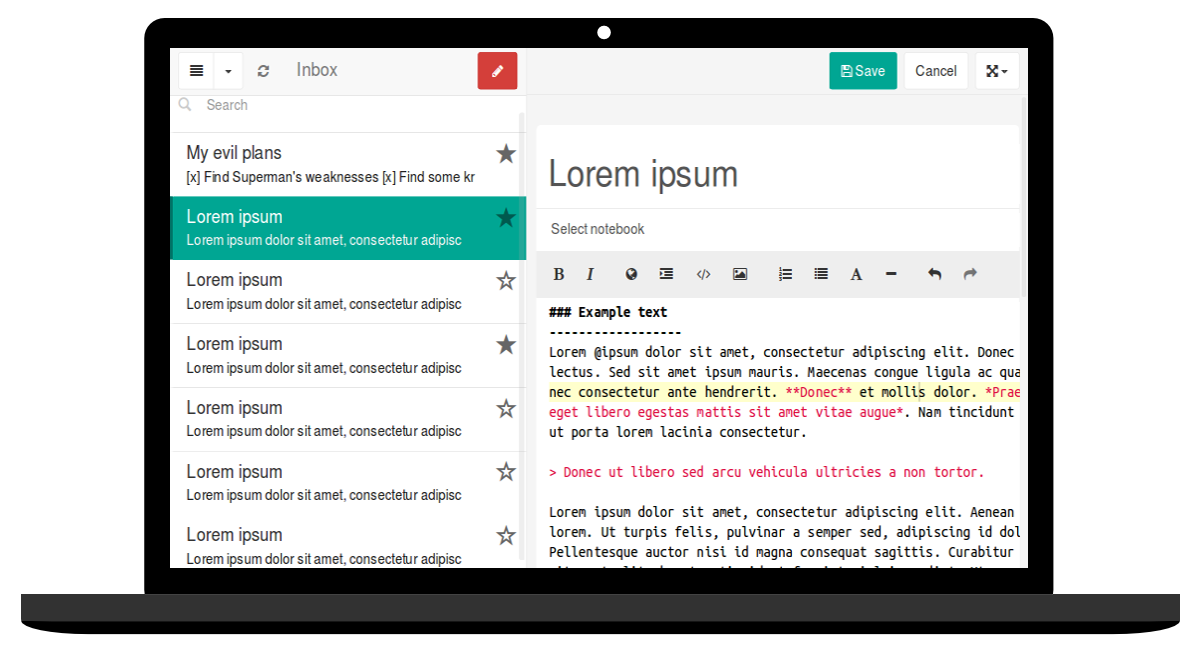Toggle the star on the selected note

click(x=506, y=217)
